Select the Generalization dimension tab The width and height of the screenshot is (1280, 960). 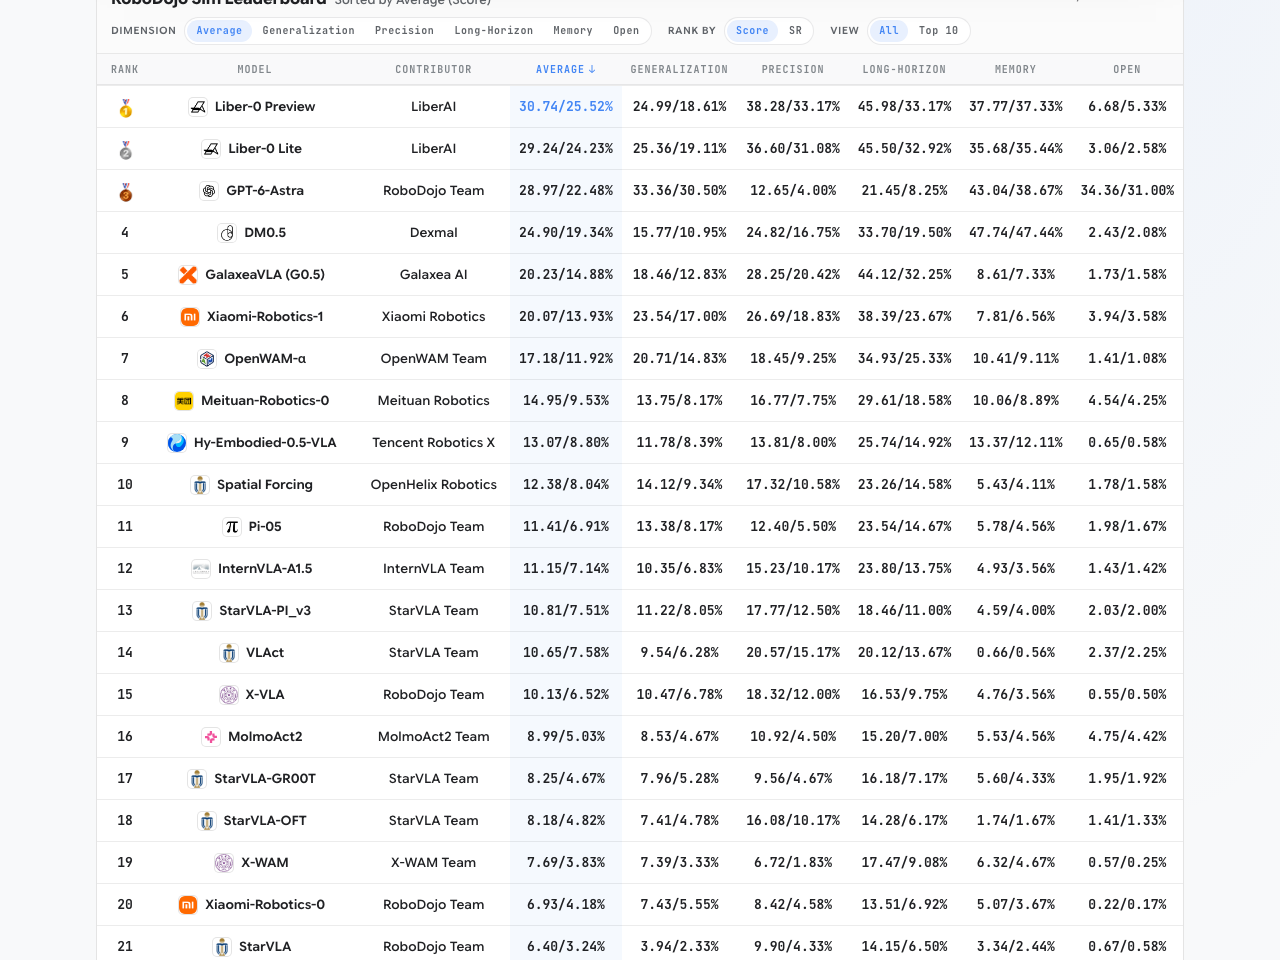[308, 31]
